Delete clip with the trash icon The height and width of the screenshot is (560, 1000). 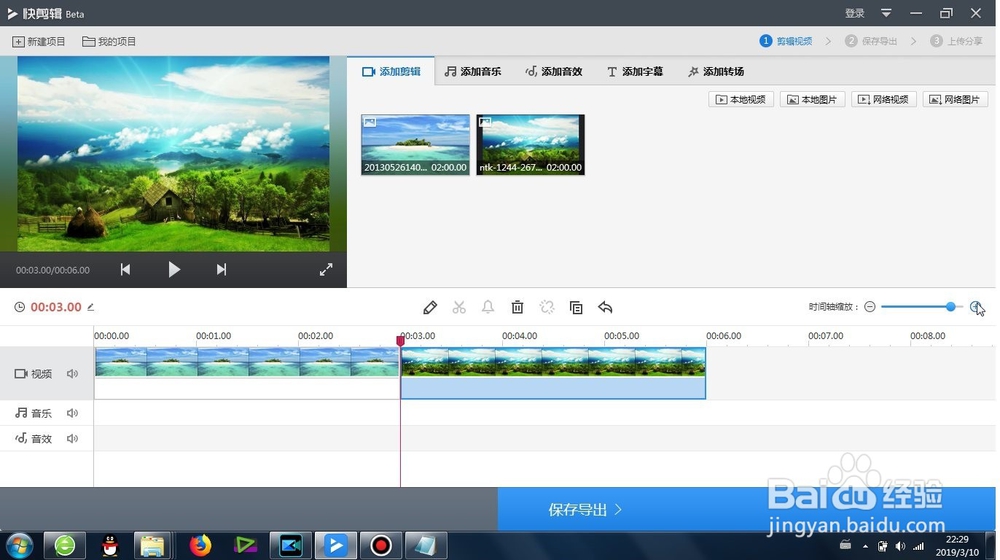pos(517,307)
